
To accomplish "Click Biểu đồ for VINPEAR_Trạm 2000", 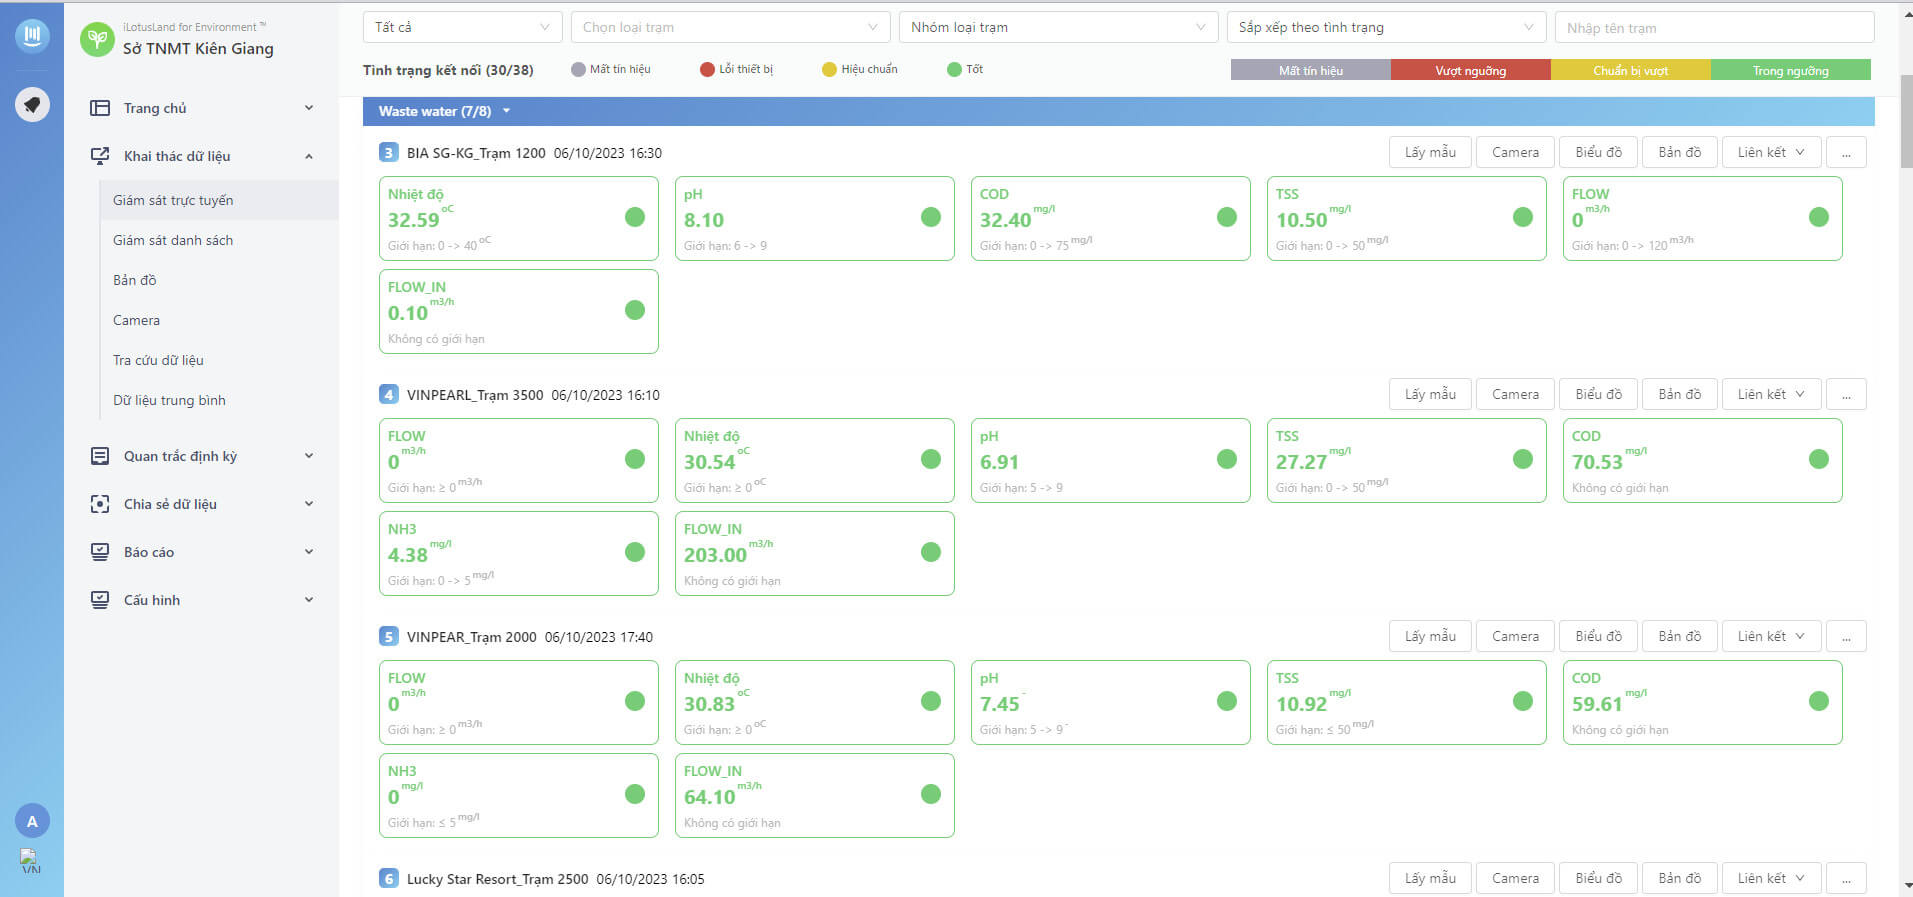I will [x=1598, y=636].
